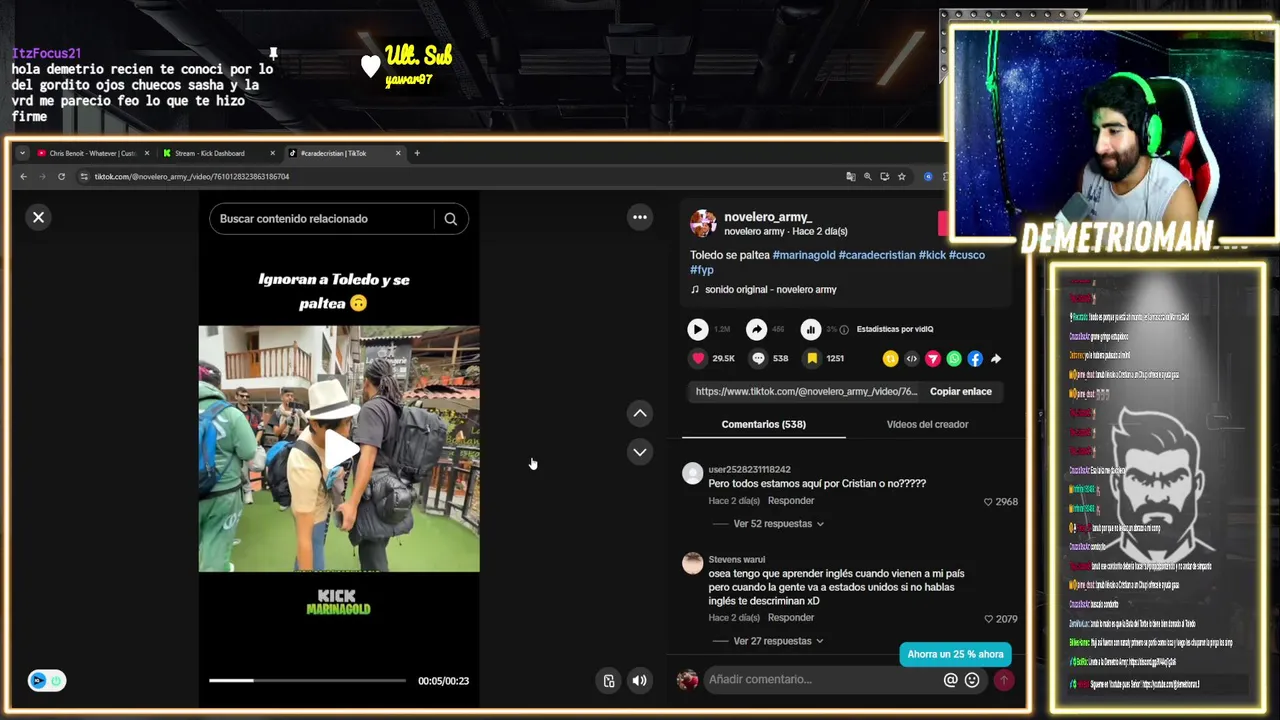Switch to Chris Benoit - Whatever browser tab
Viewport: 1280px width, 720px height.
91,153
